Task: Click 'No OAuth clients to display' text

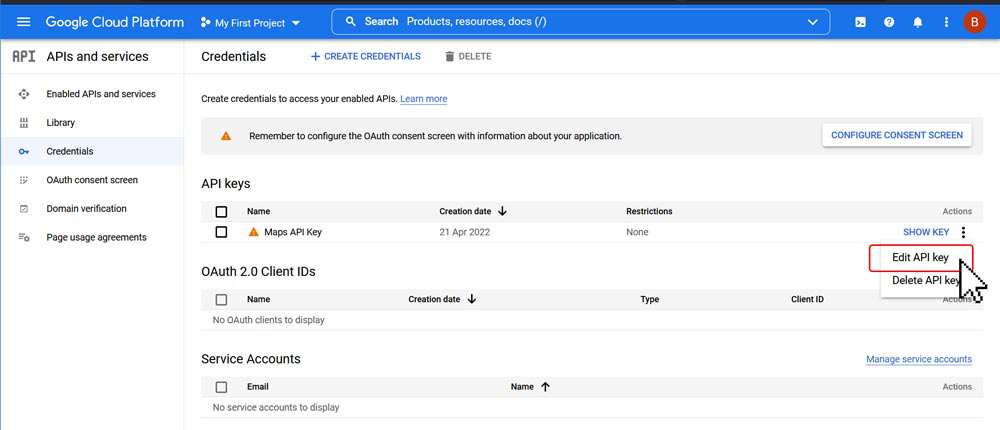Action: pyautogui.click(x=268, y=320)
